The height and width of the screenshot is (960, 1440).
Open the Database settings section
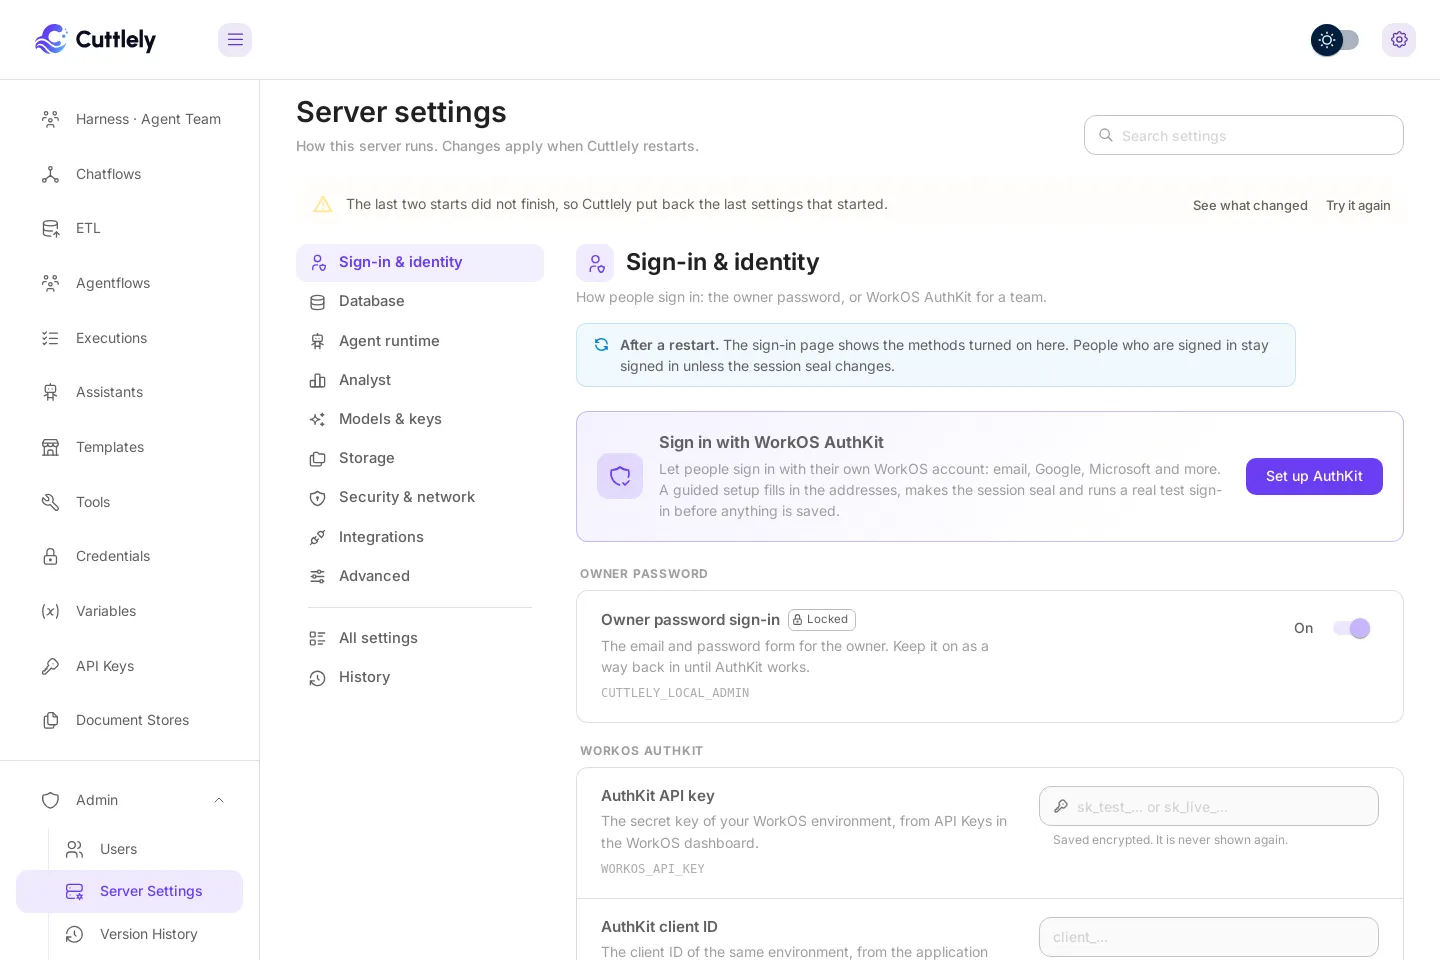coord(420,301)
